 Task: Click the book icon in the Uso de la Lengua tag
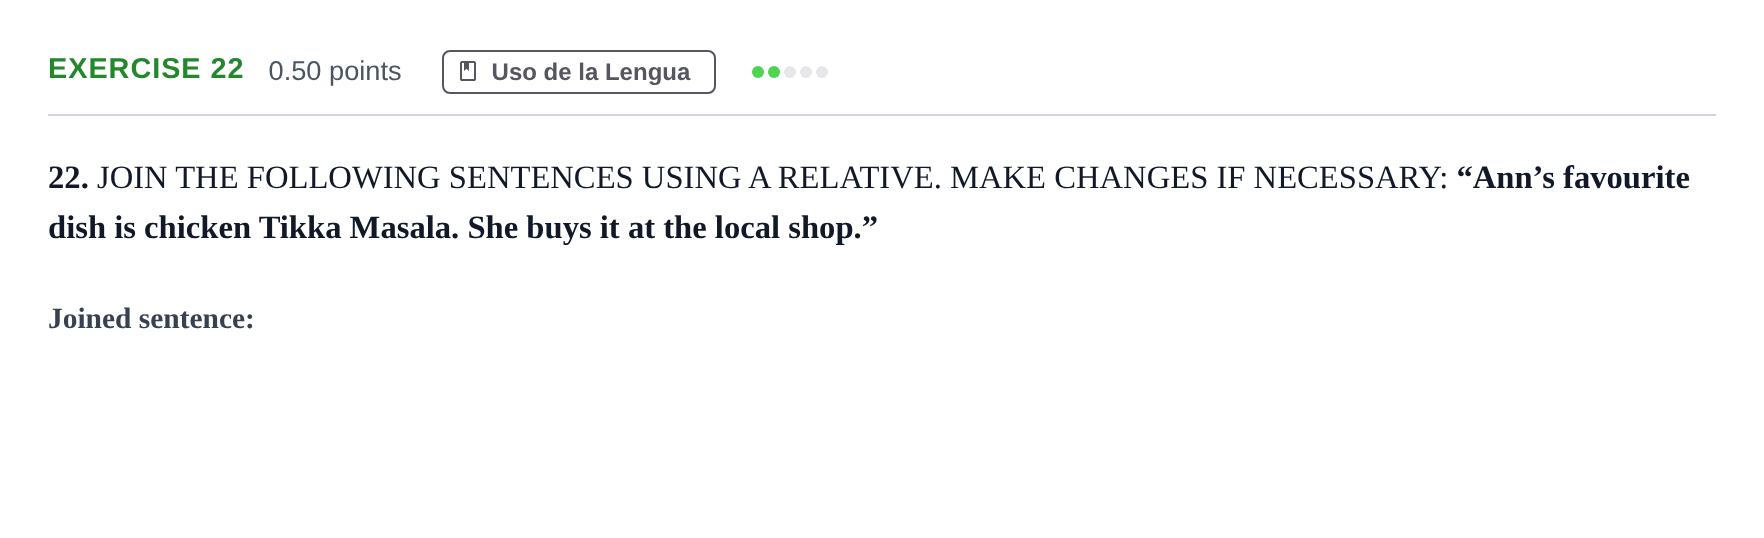pos(467,72)
